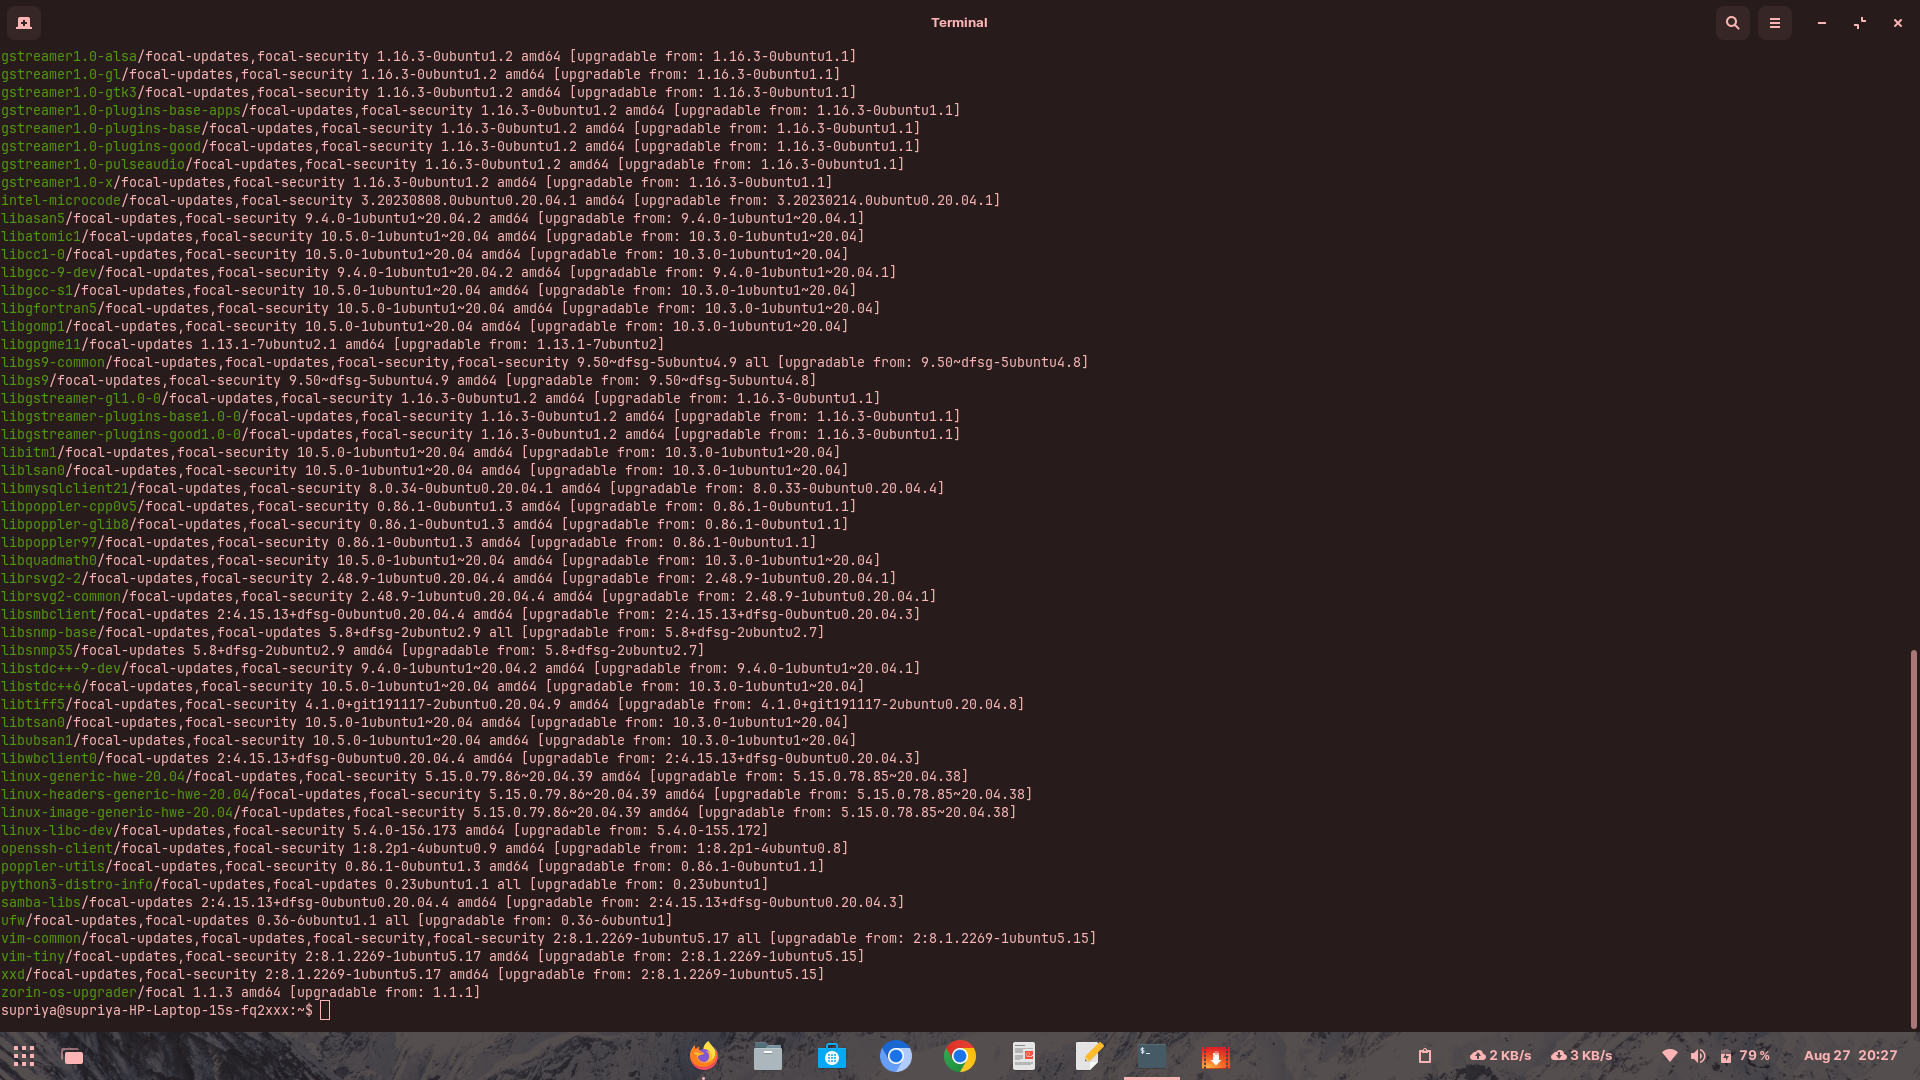Screen dimensions: 1920x1080
Task: Click package name python3-distro-info
Action: [x=77, y=885]
